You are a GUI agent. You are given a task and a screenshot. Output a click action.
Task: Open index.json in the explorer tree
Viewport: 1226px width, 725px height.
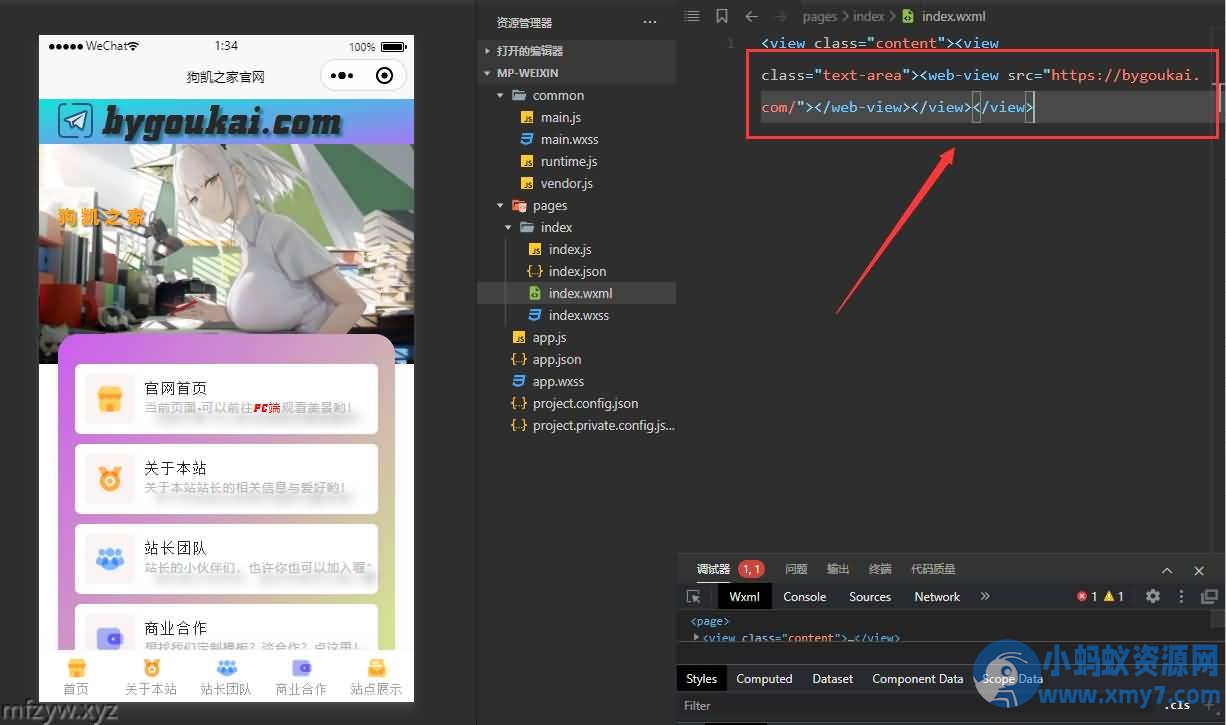point(577,271)
